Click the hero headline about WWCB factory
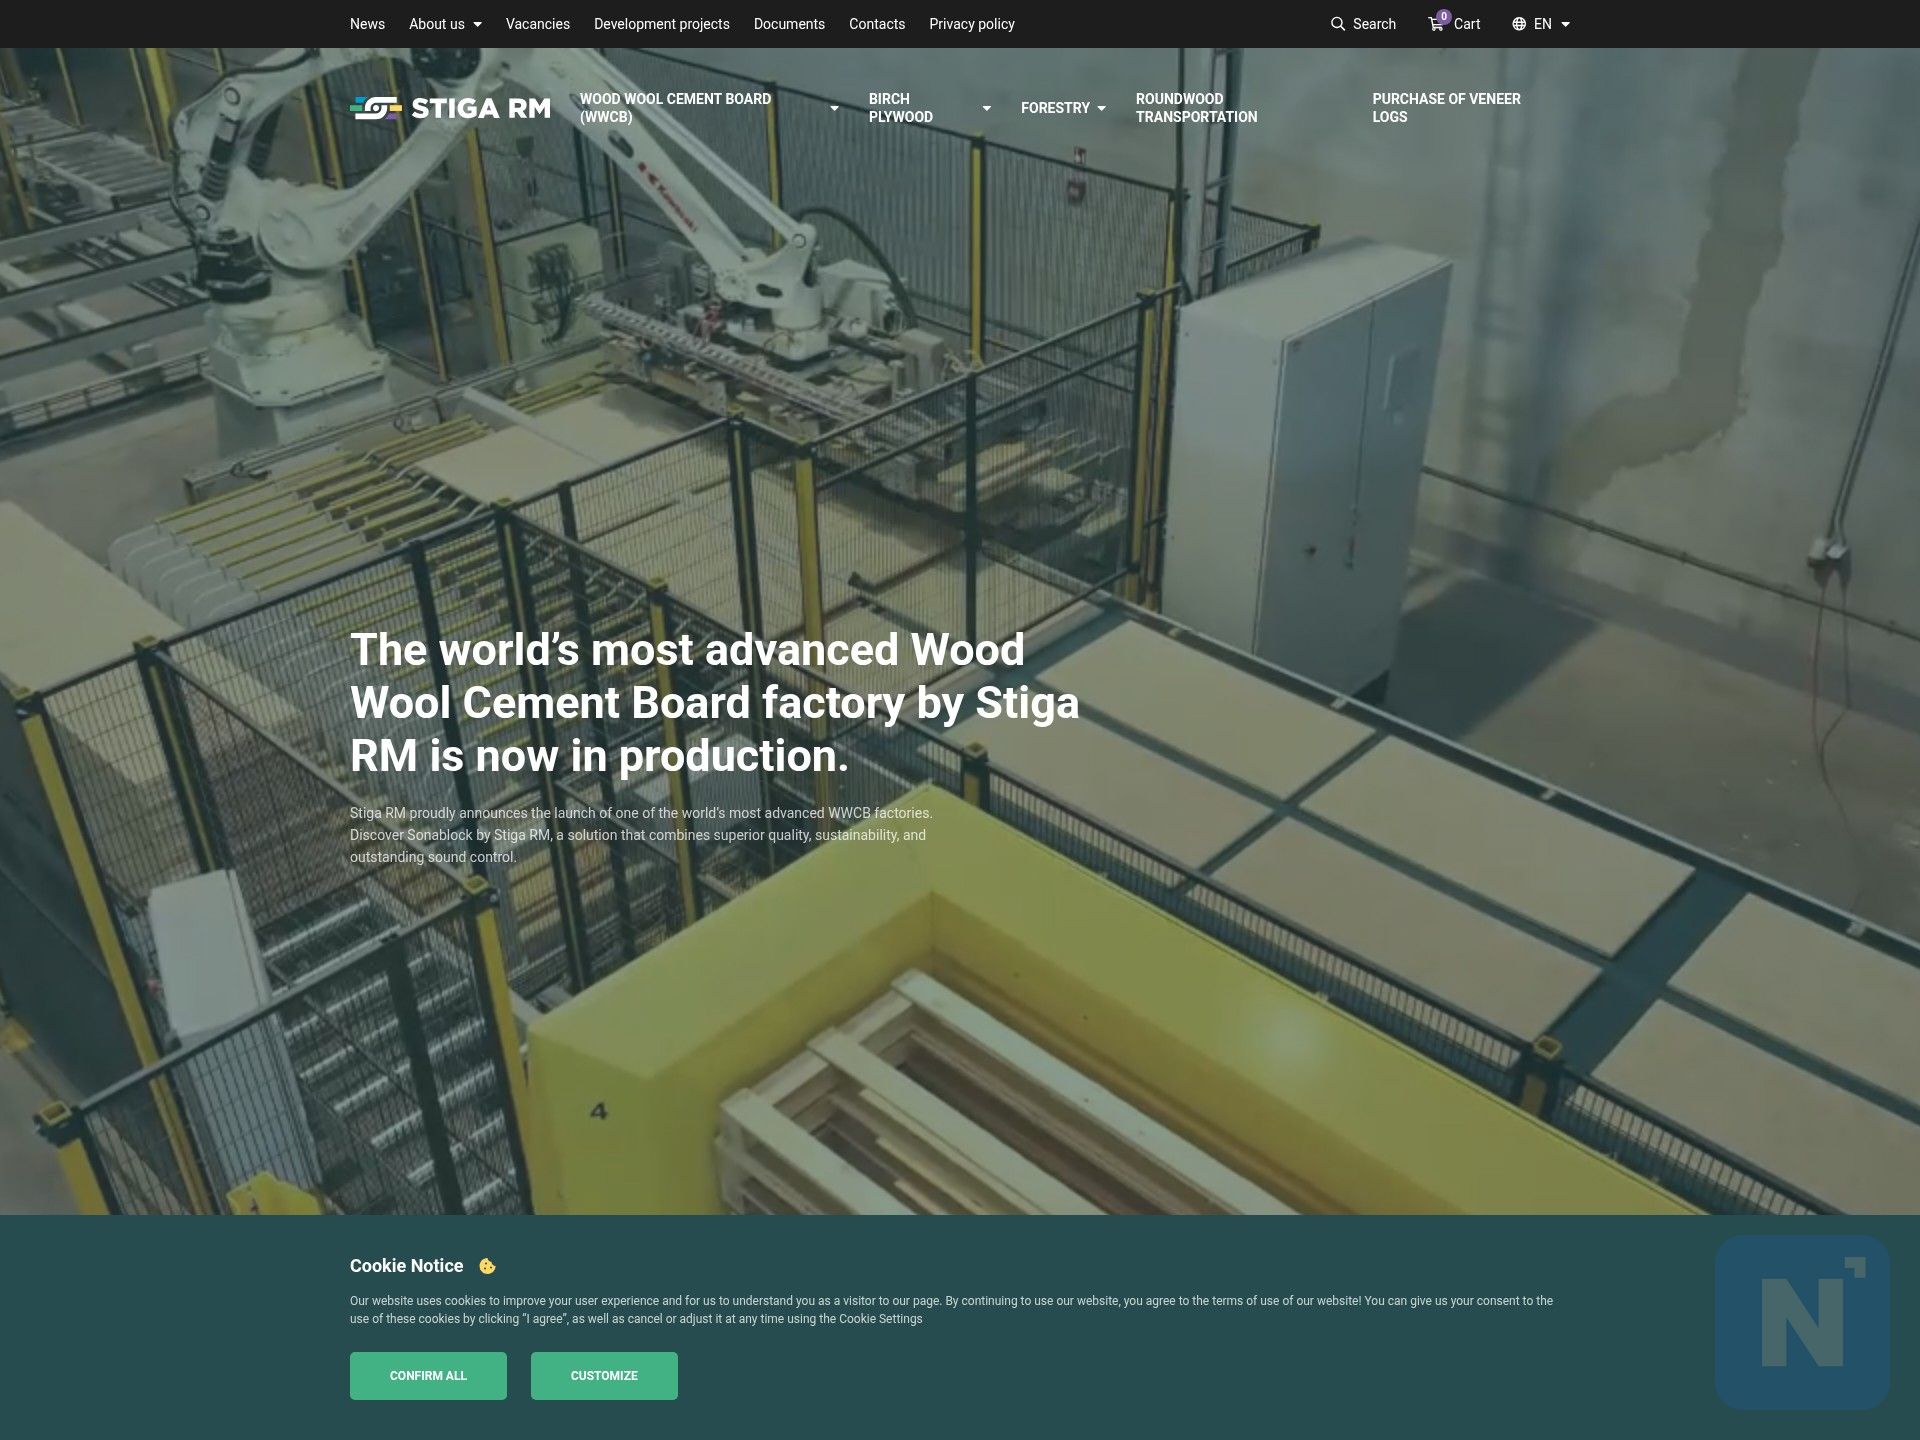 coord(715,702)
